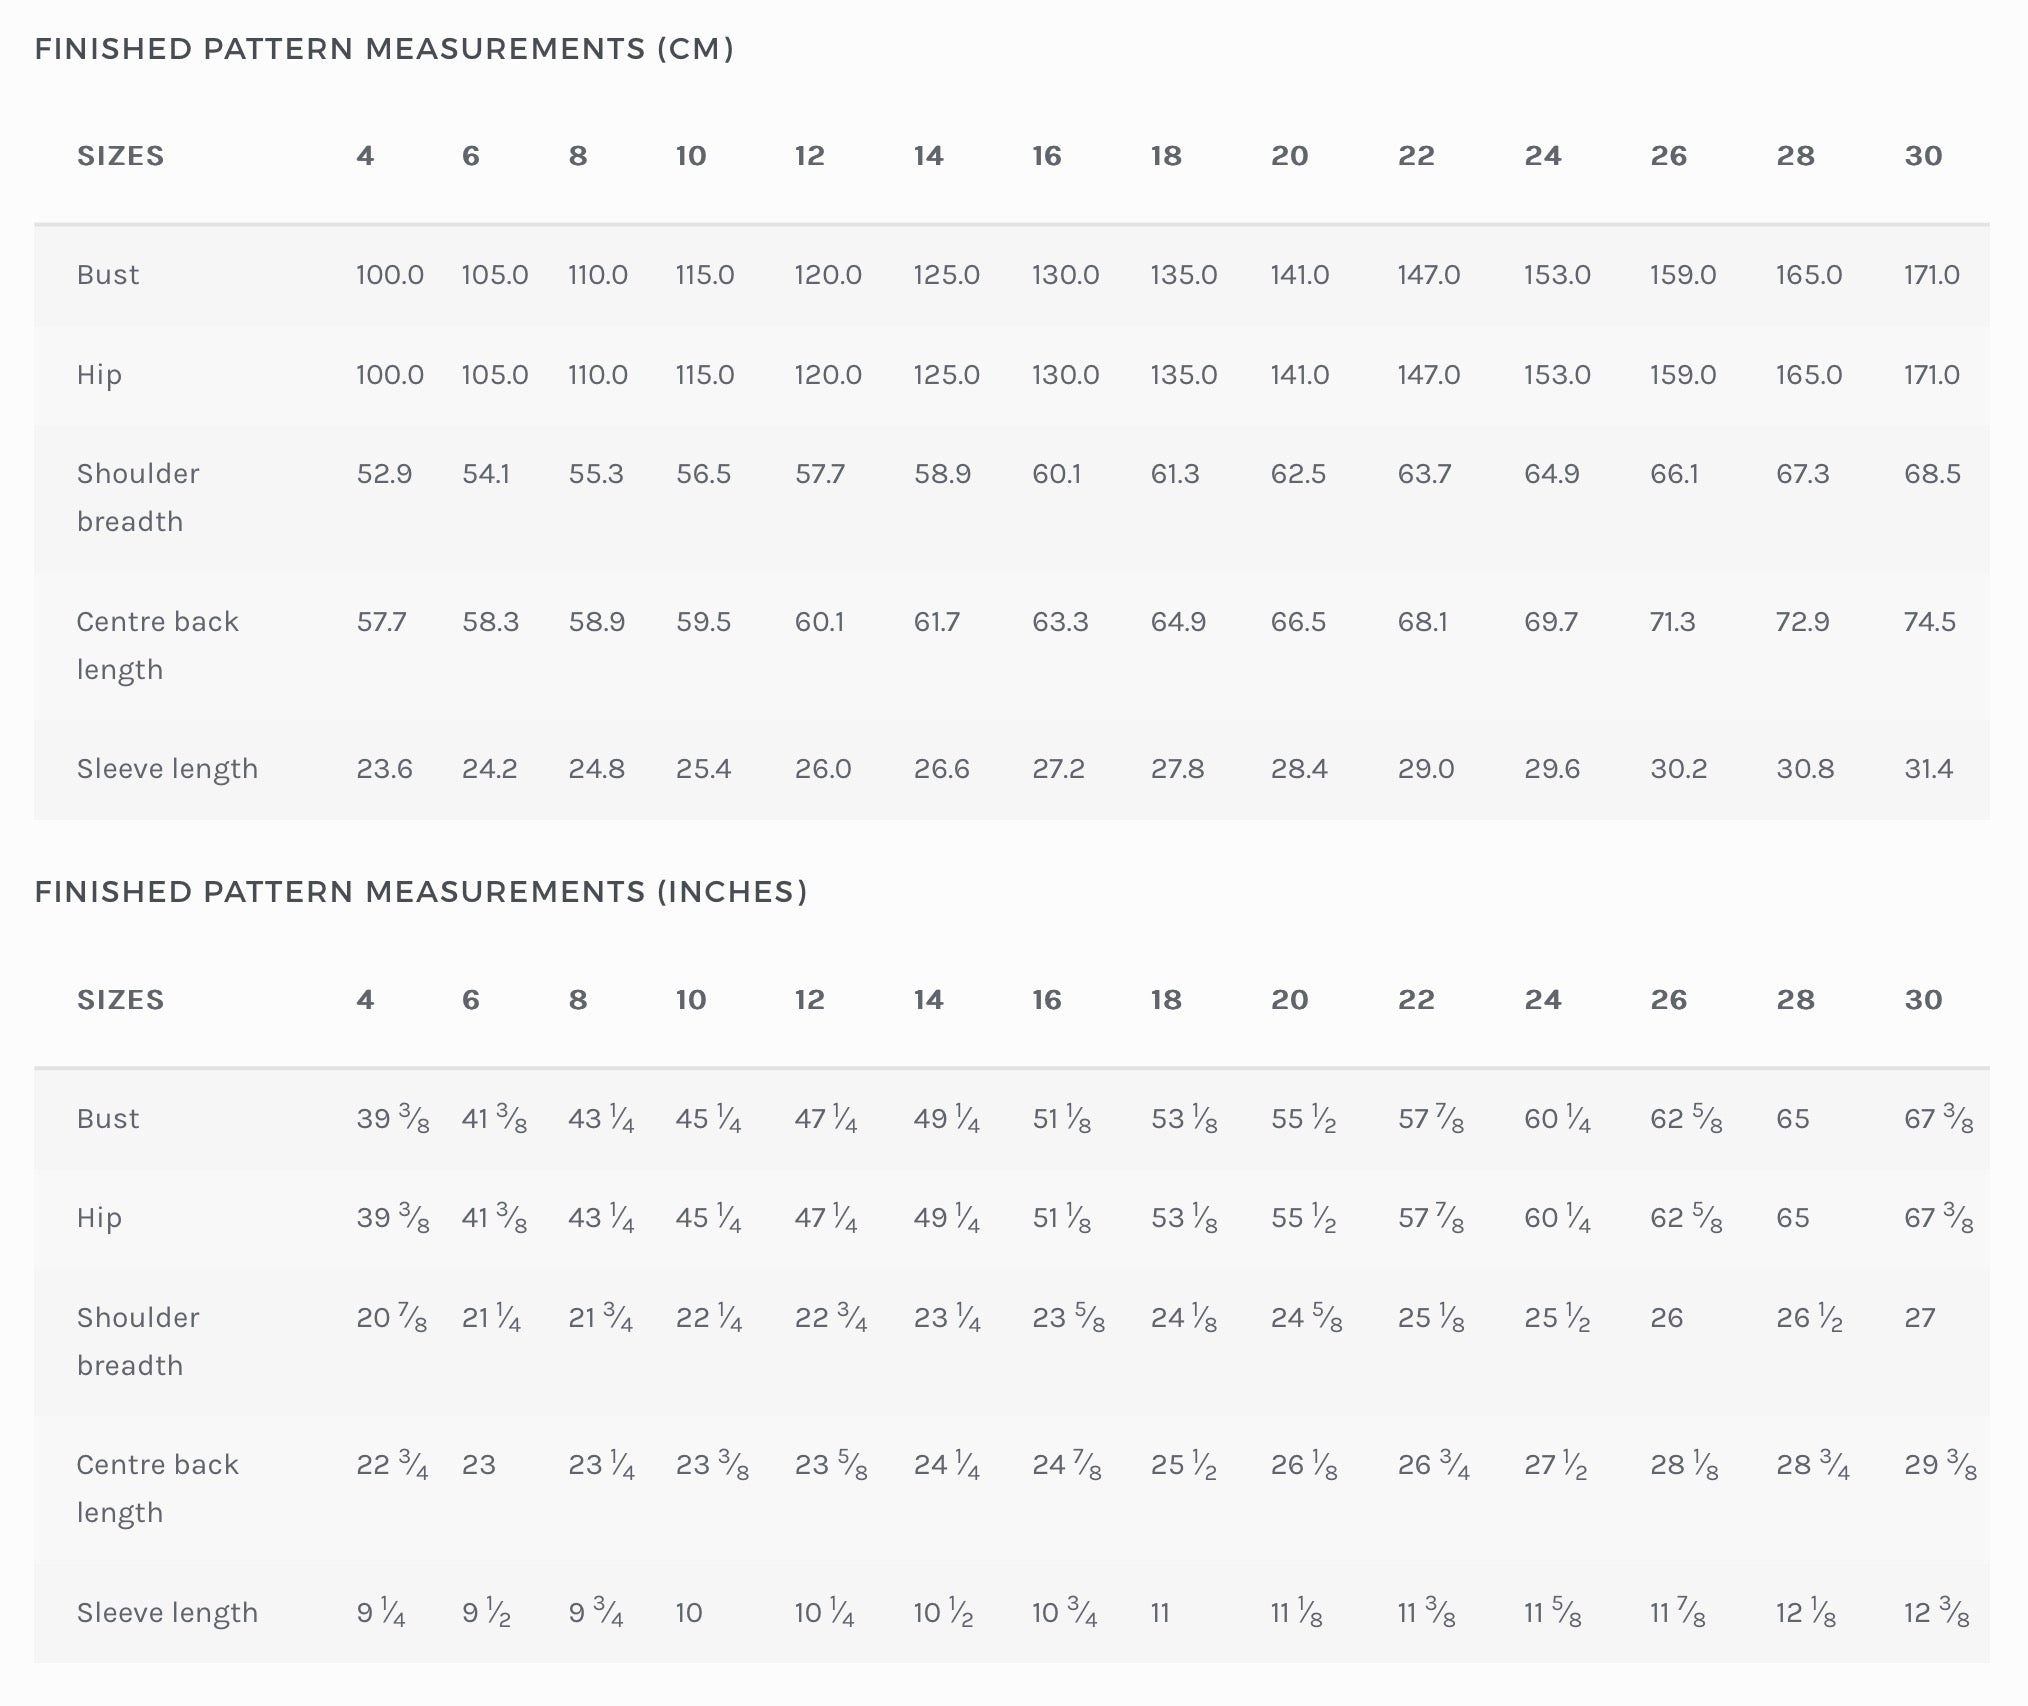Click Sleeve length label in the CM table
The width and height of the screenshot is (2028, 1706).
[x=167, y=769]
